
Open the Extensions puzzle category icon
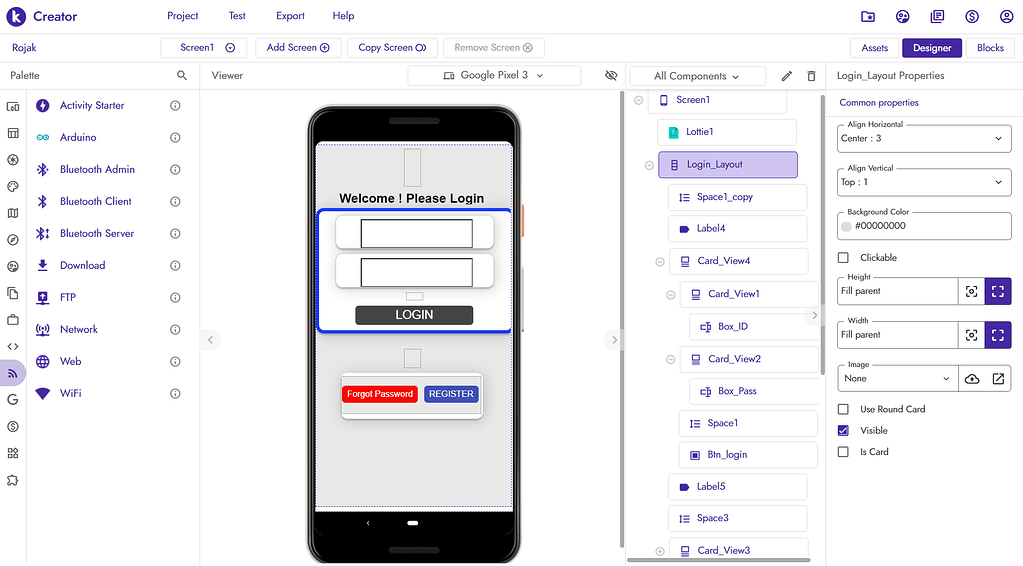pyautogui.click(x=12, y=480)
